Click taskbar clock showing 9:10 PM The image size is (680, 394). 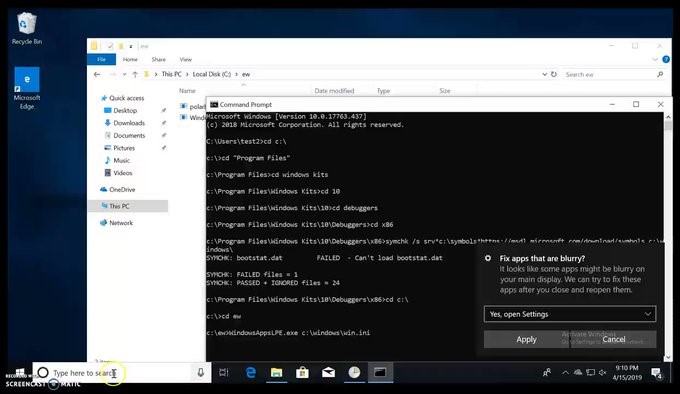[x=627, y=373]
